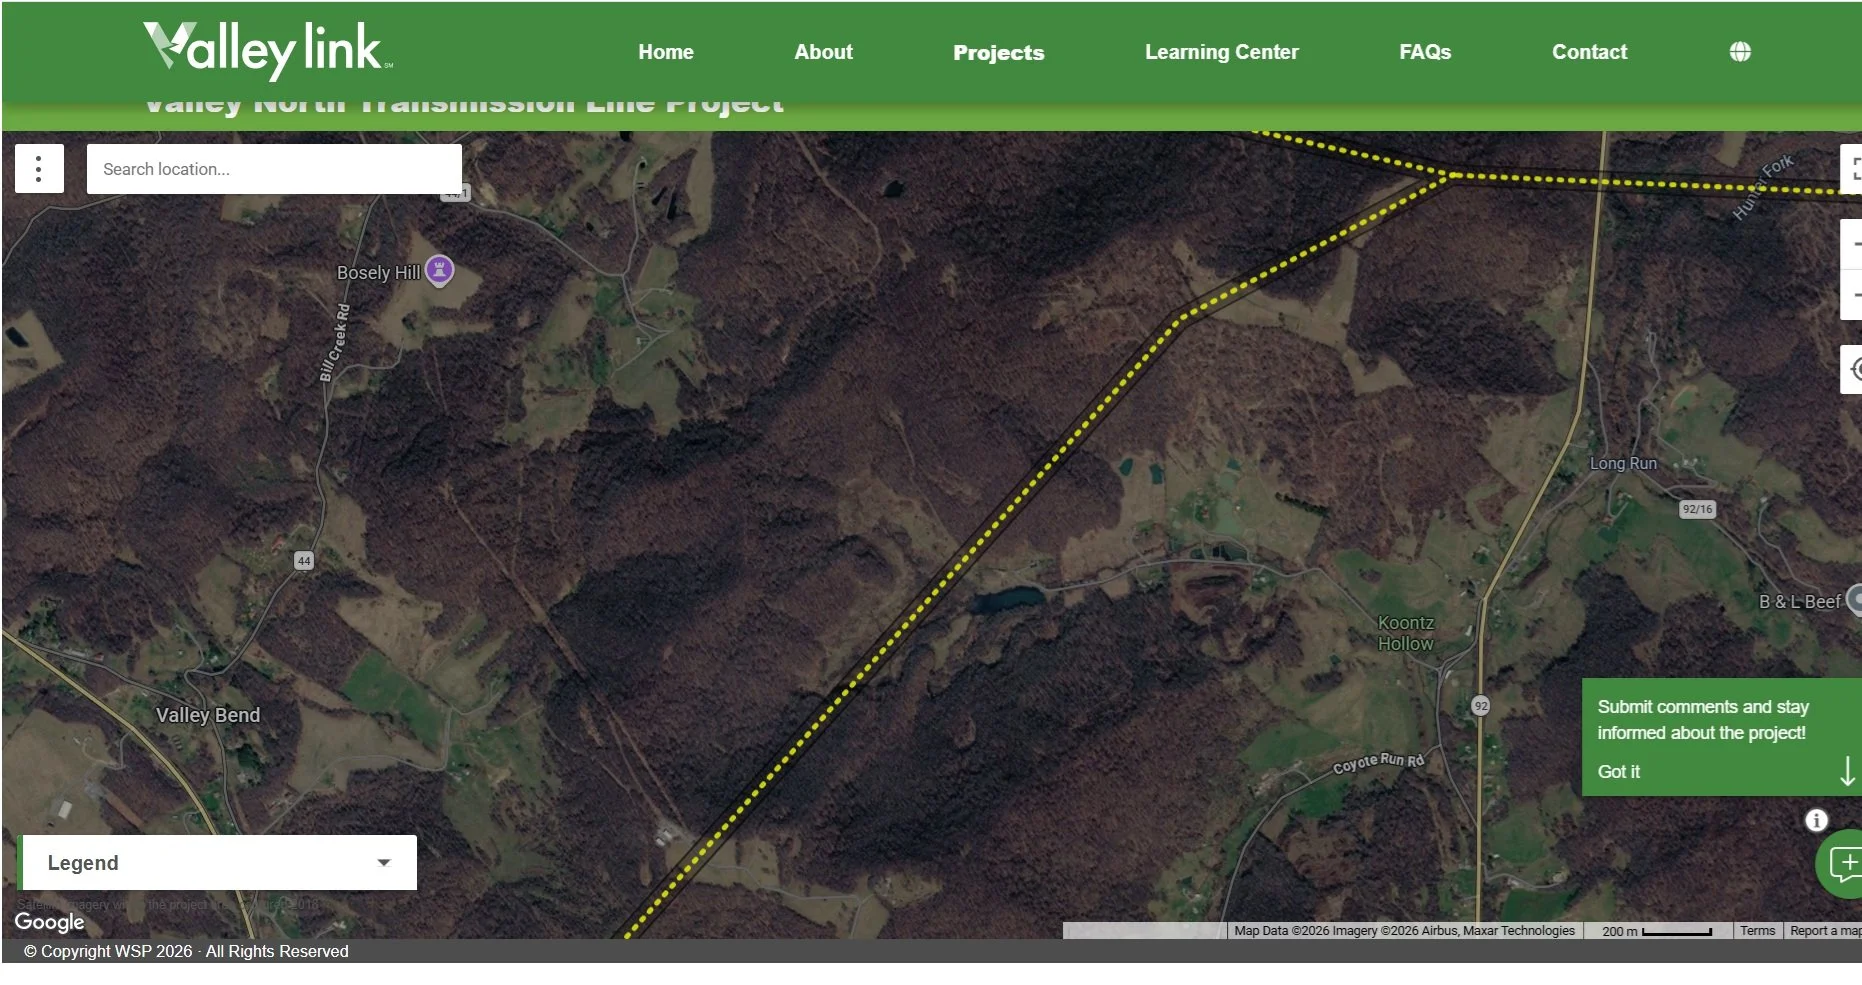This screenshot has height=985, width=1862.
Task: Click the Valley Bend place label
Action: [208, 715]
